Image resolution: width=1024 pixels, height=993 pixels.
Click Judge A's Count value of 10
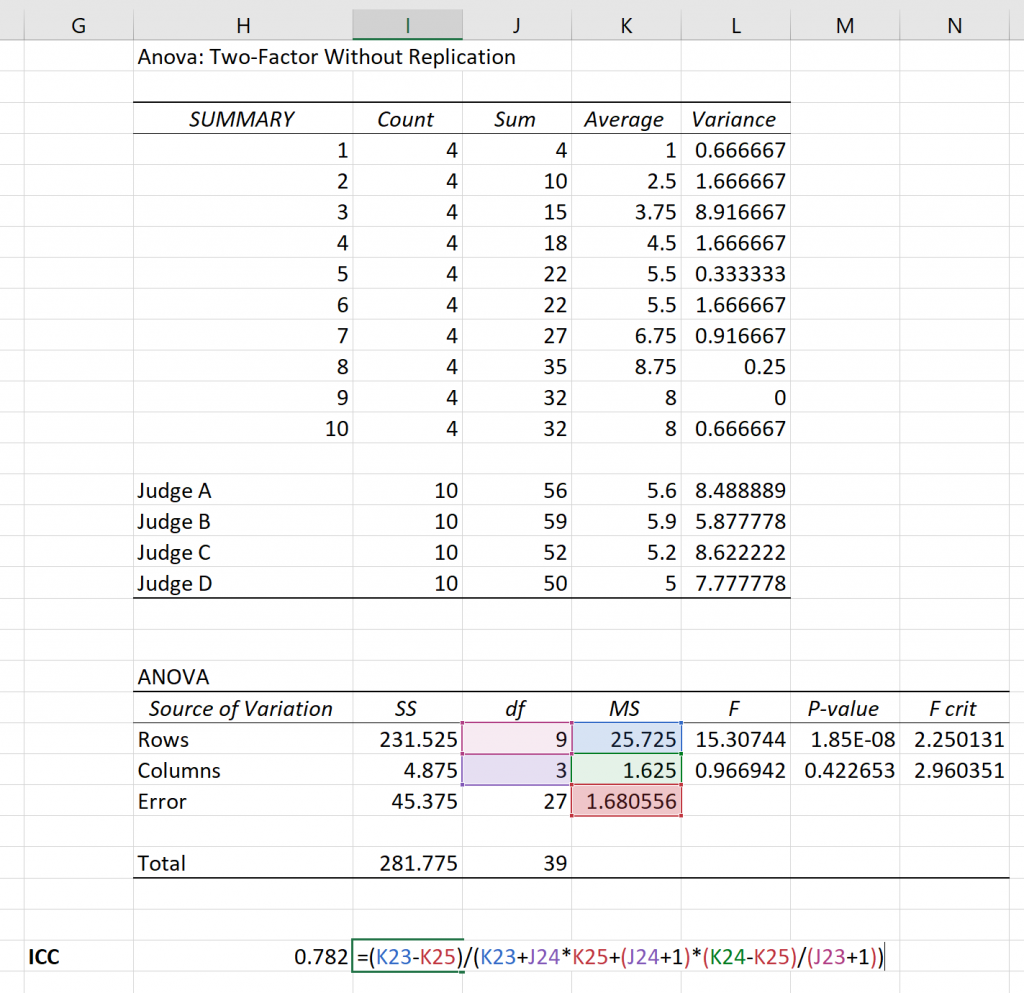click(407, 491)
